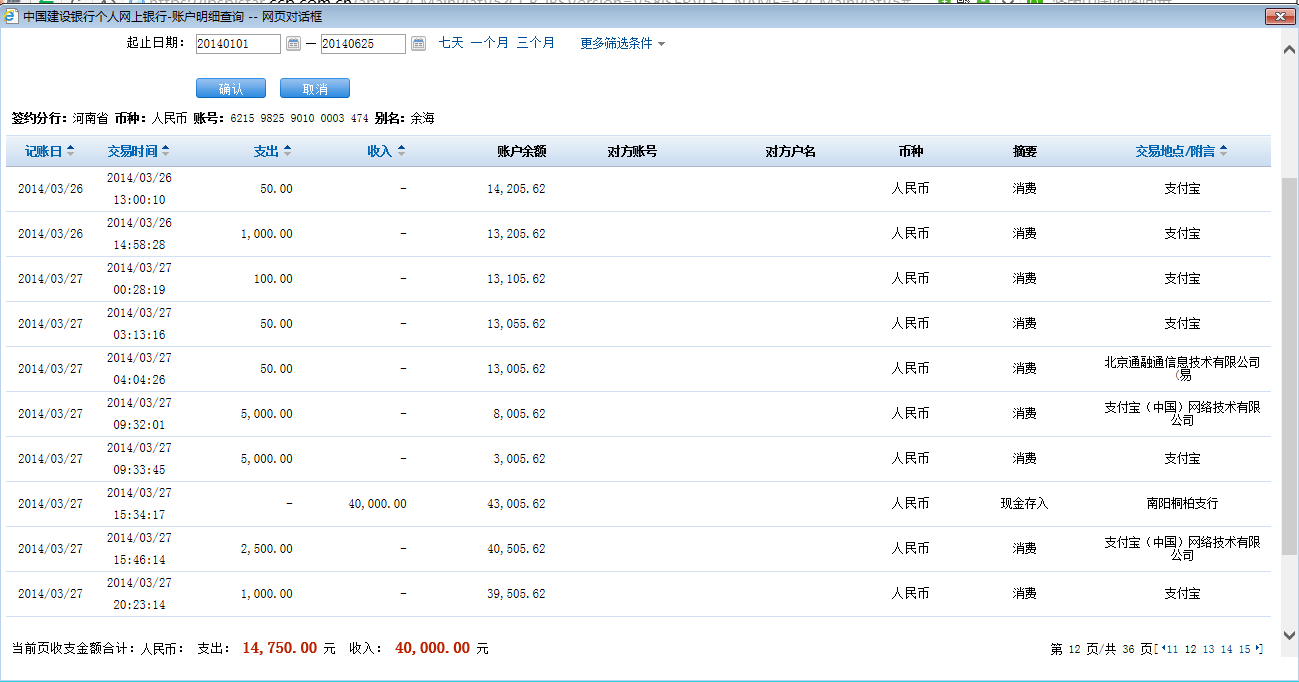Expand 更多筛选条件 filter options

[622, 44]
